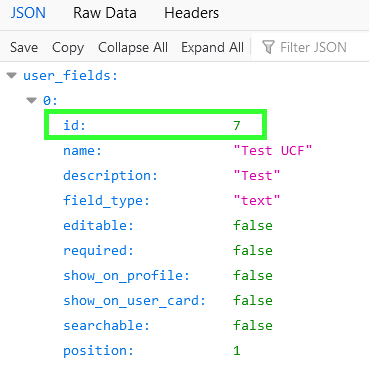Image resolution: width=369 pixels, height=371 pixels.
Task: Select the editable false row
Action: [168, 226]
